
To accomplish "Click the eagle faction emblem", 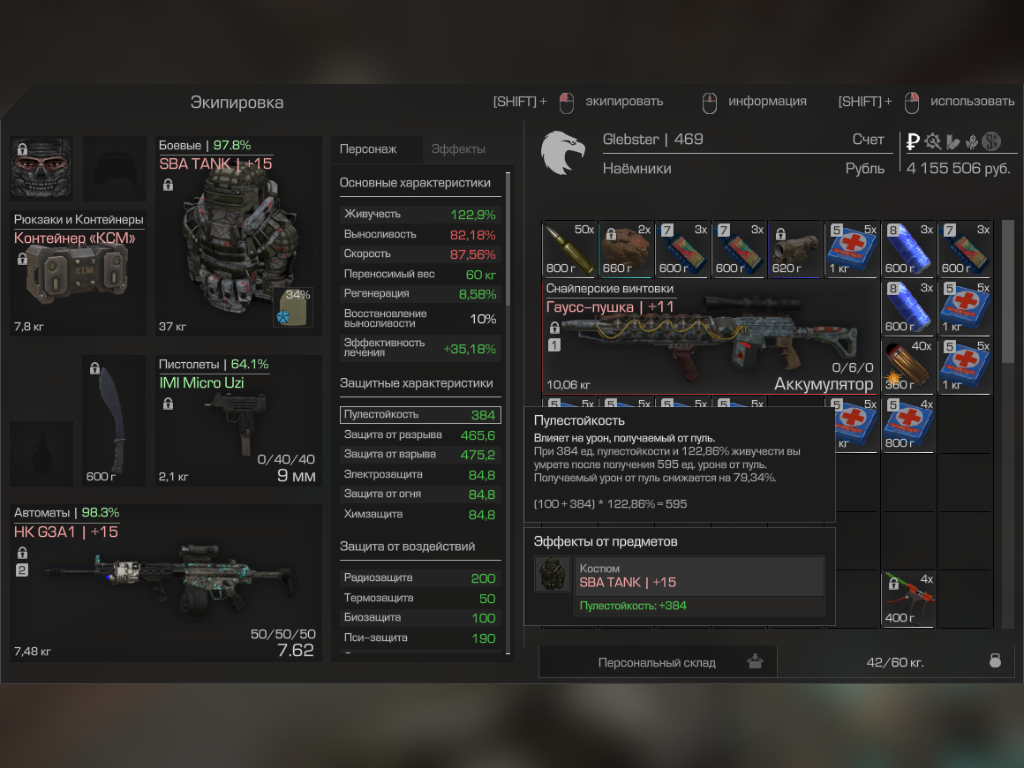I will coord(562,153).
